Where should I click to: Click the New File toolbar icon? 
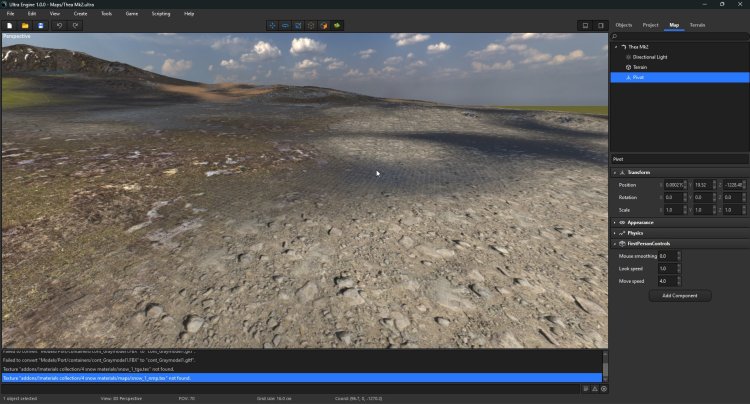(x=9, y=25)
